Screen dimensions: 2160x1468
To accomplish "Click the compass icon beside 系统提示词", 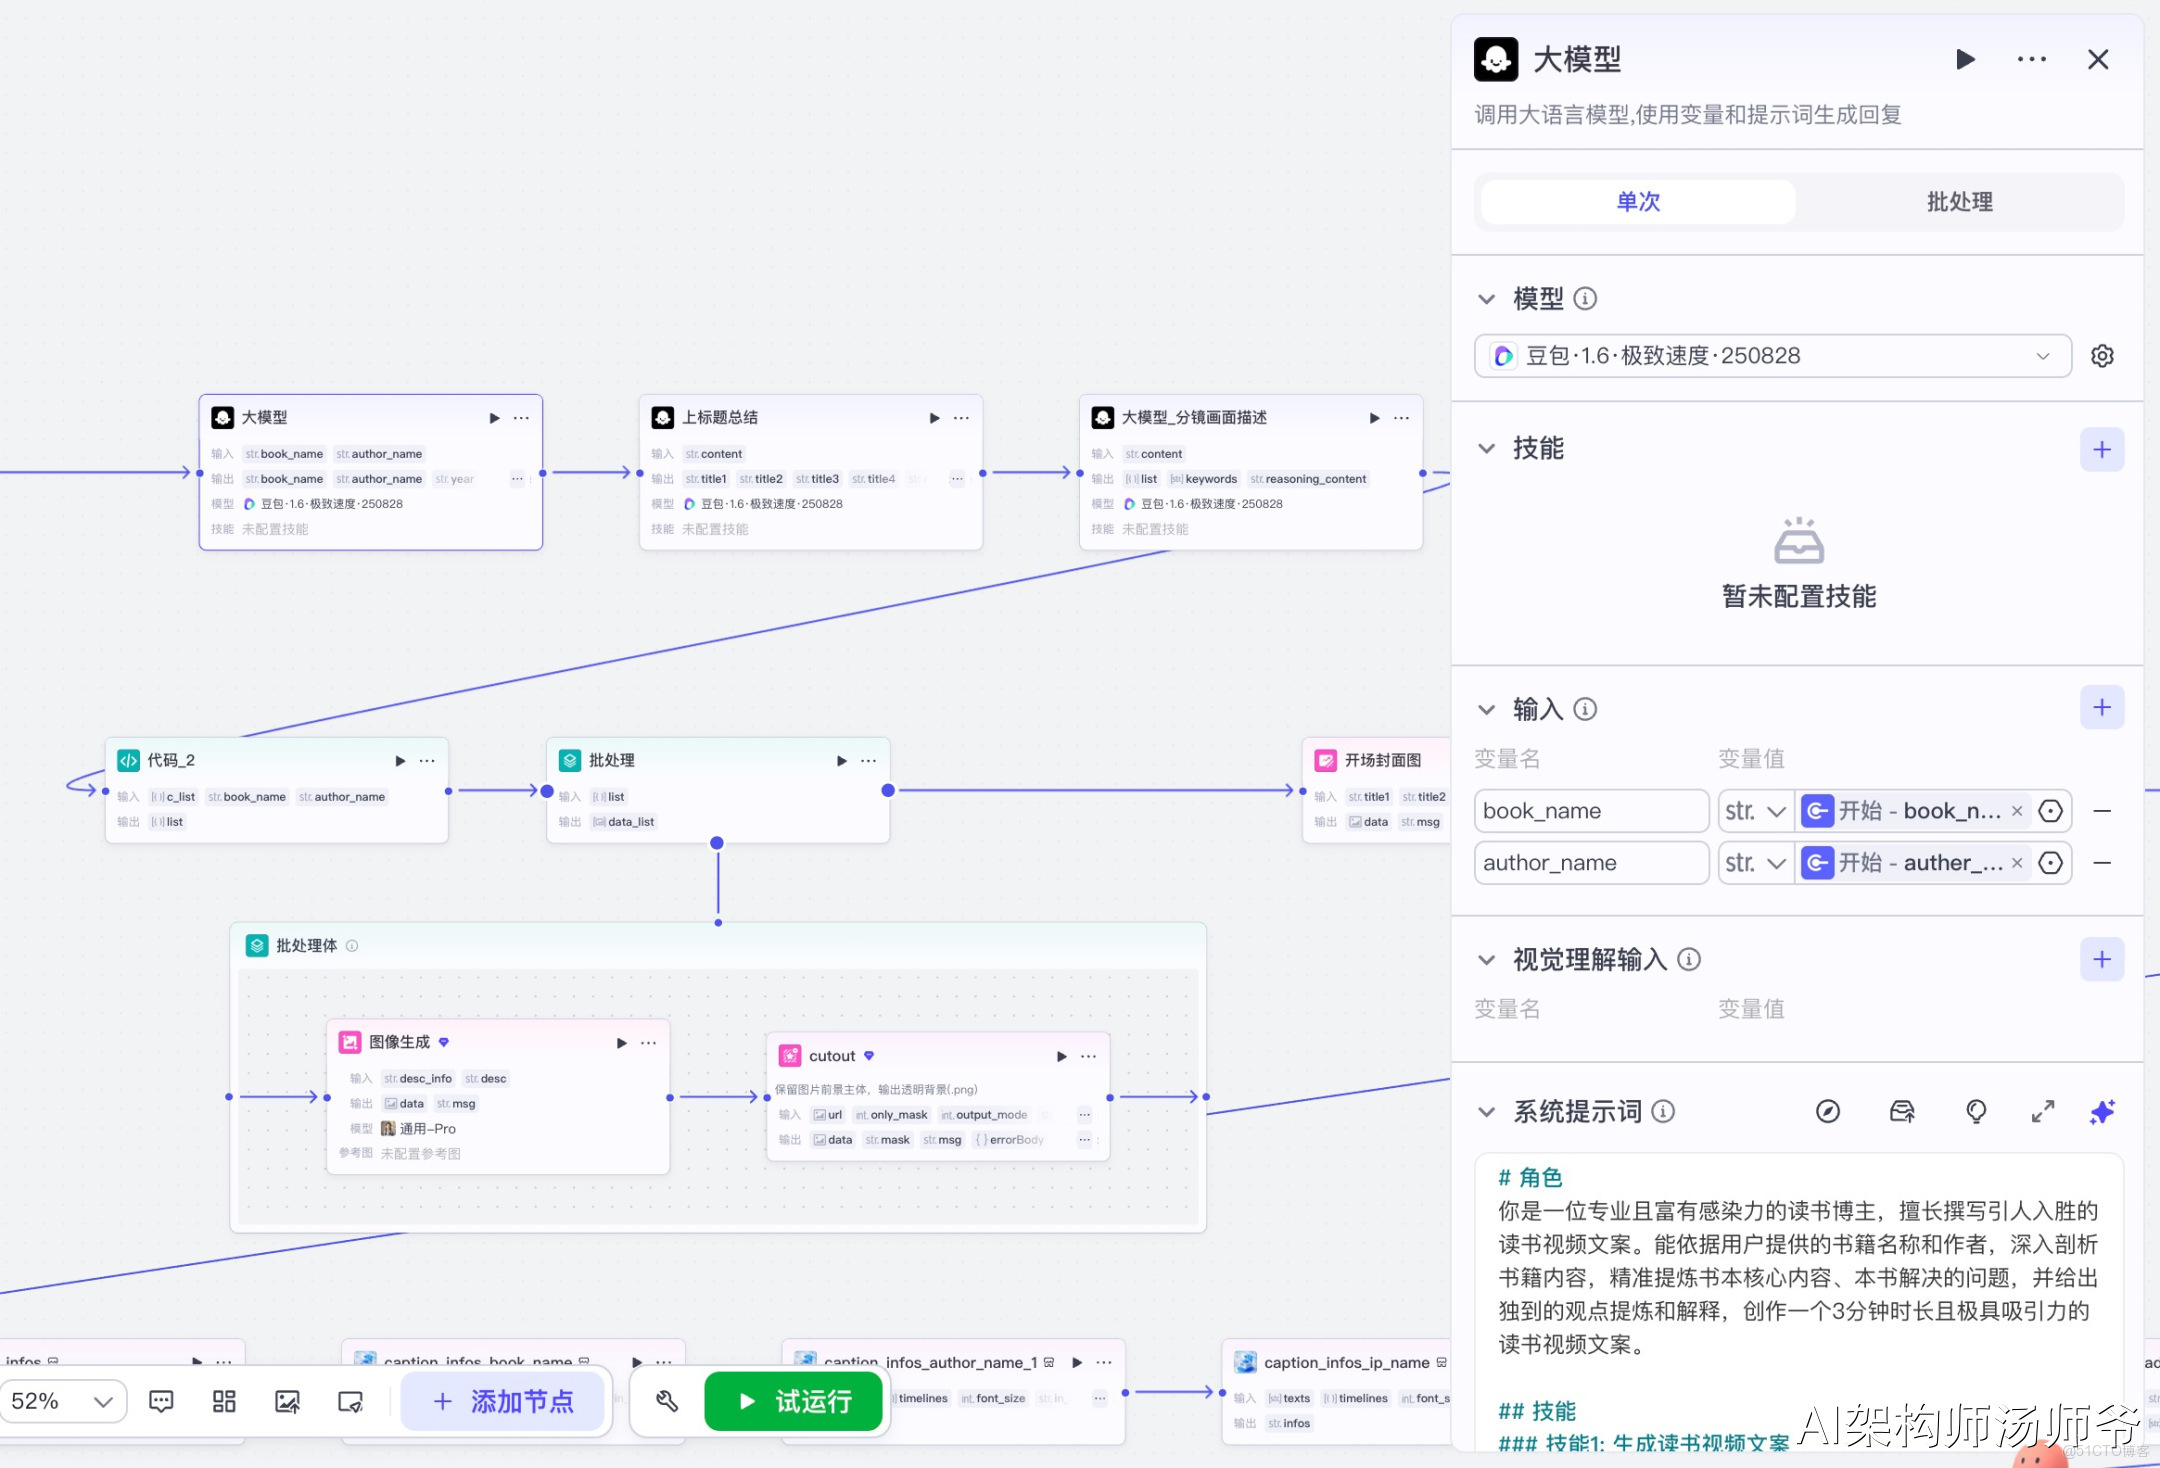I will pos(1827,1111).
